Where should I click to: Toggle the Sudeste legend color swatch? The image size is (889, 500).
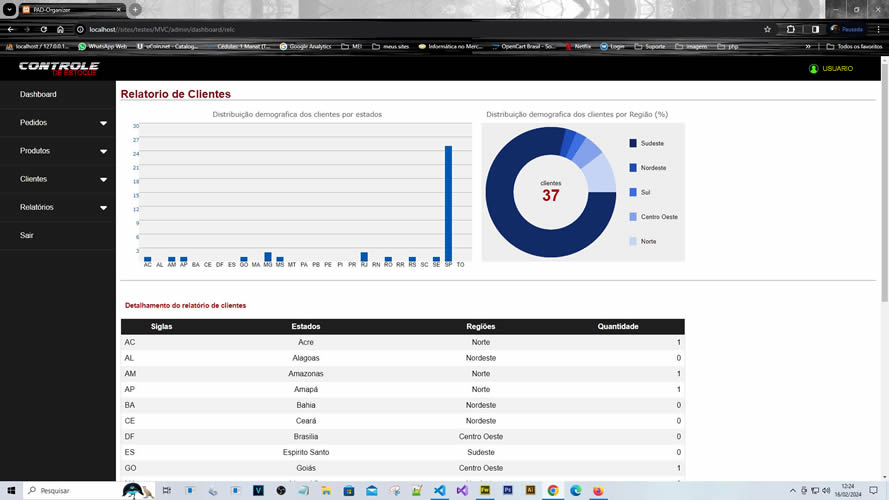633,143
